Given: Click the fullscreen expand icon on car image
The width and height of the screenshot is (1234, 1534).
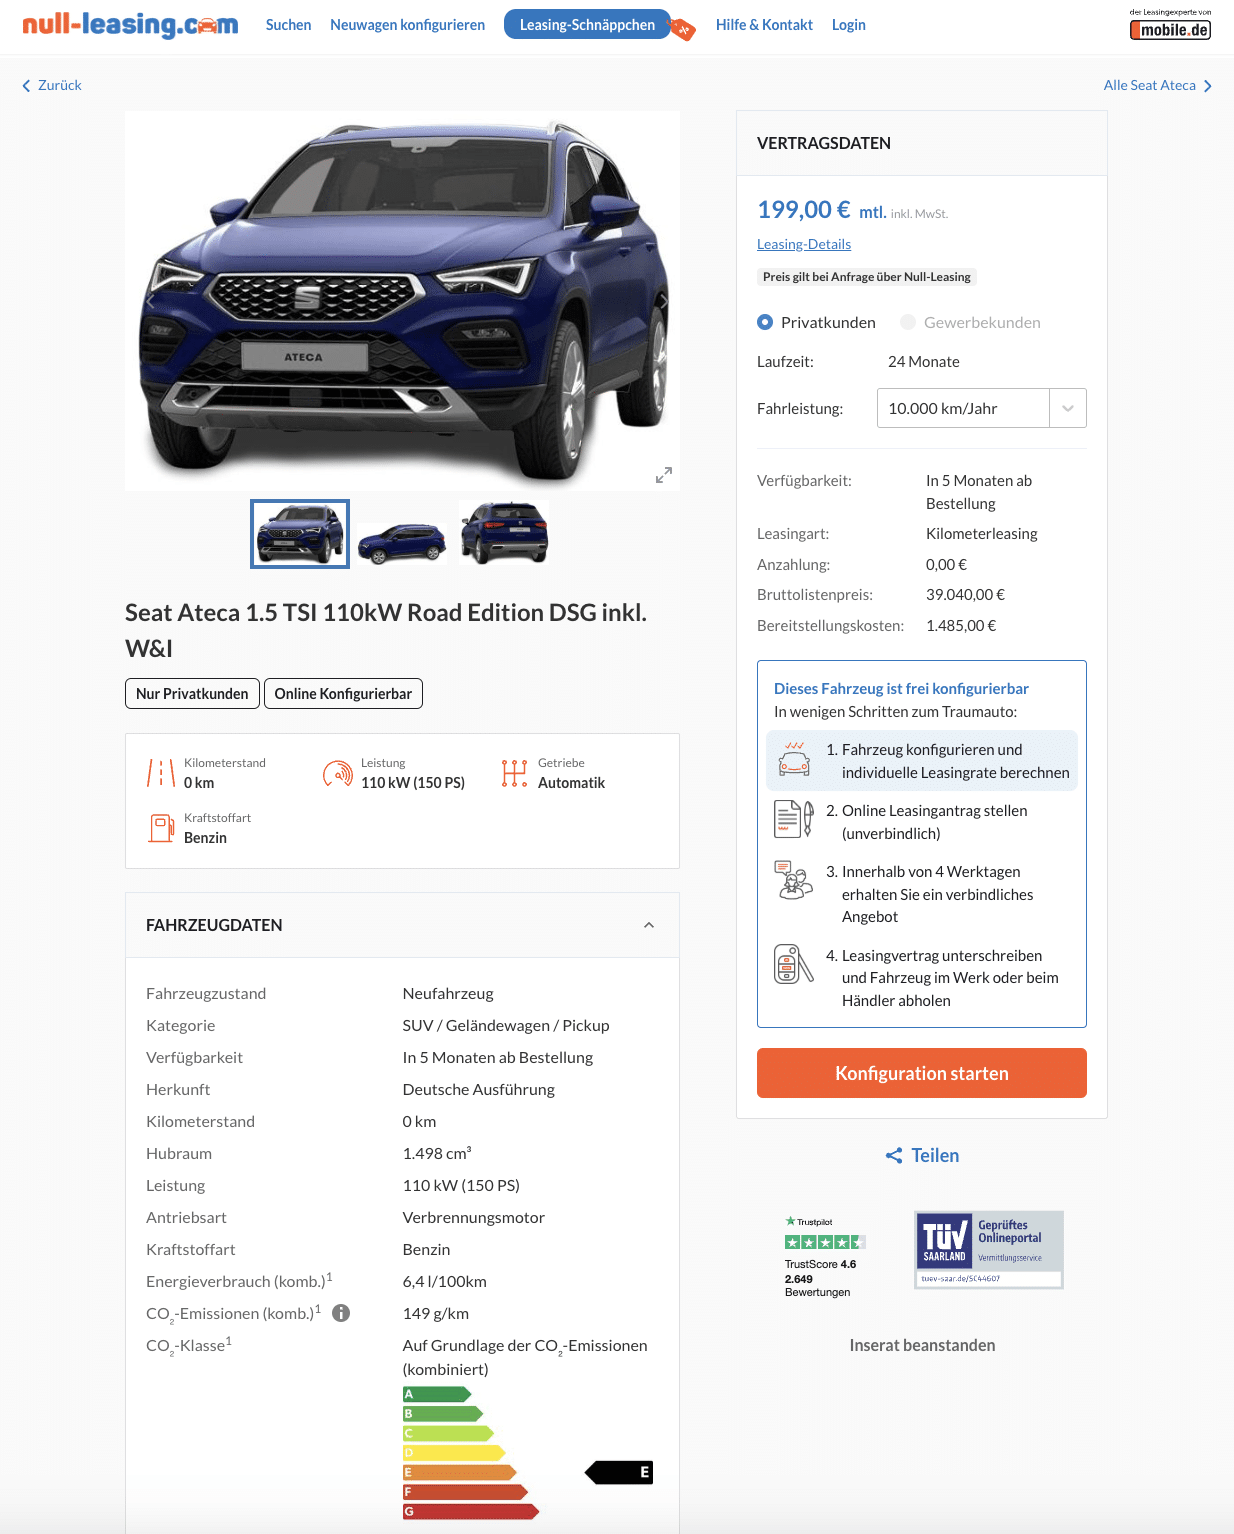Looking at the screenshot, I should (x=664, y=475).
